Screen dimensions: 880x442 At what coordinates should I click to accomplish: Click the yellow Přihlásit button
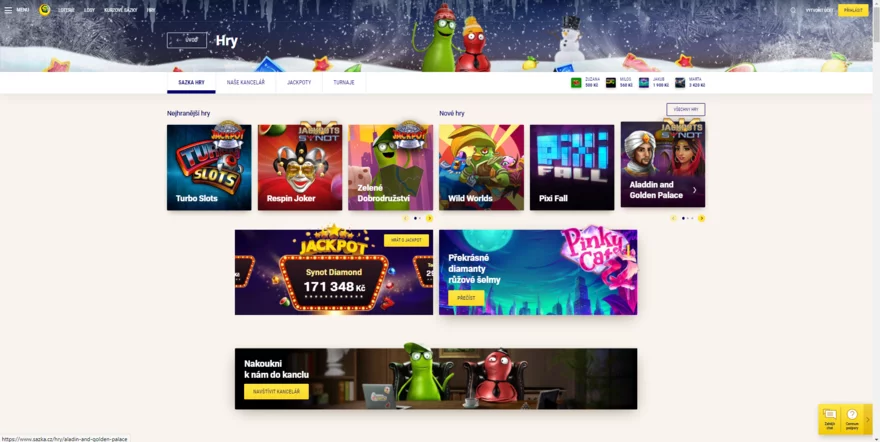tap(853, 10)
